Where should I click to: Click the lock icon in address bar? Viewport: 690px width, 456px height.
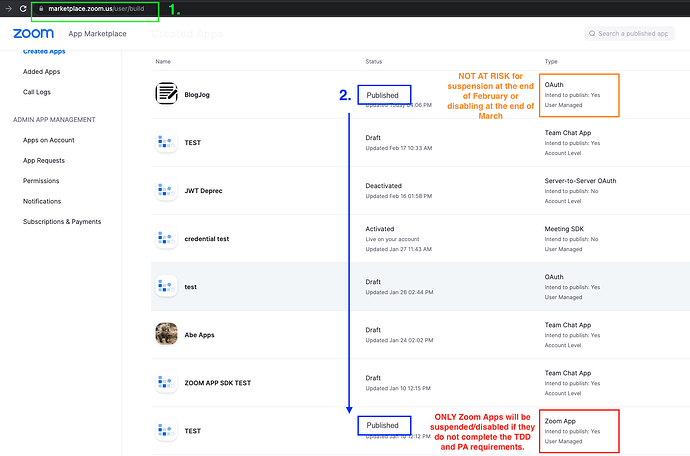click(x=41, y=8)
